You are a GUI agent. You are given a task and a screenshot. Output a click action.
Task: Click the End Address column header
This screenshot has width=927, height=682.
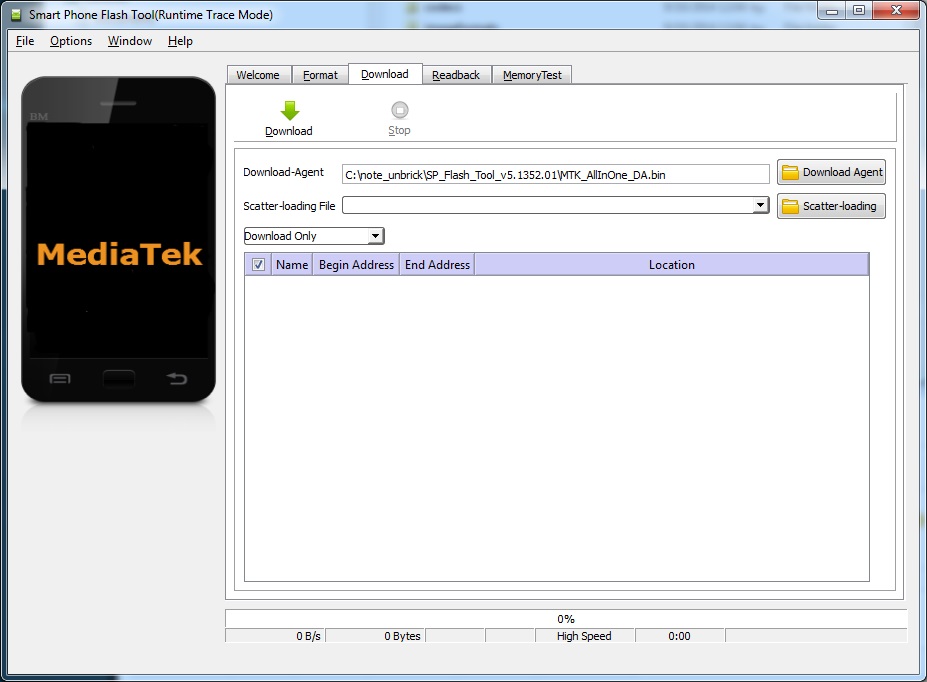(437, 265)
